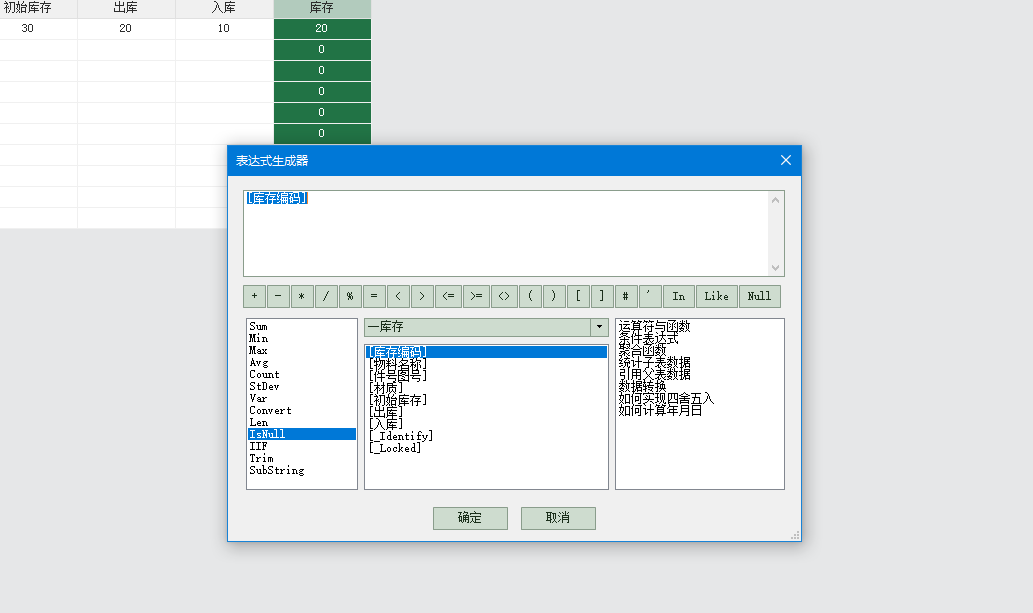Open help topic 如何实现四舍五入
This screenshot has width=1033, height=613.
666,398
